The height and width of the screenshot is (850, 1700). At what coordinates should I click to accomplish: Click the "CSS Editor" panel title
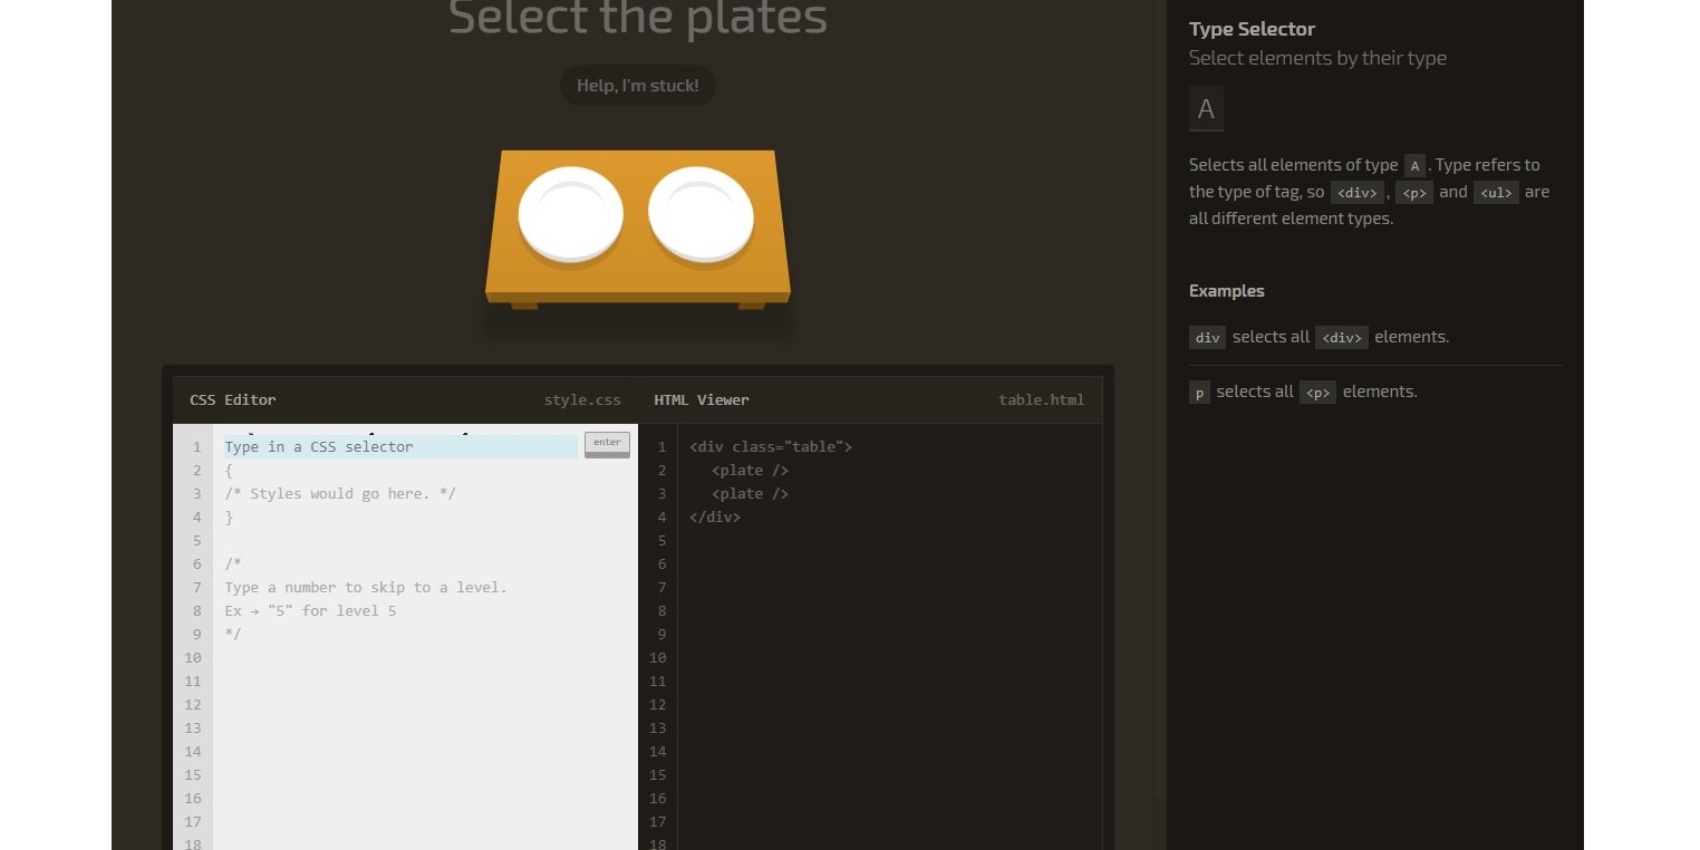coord(233,400)
